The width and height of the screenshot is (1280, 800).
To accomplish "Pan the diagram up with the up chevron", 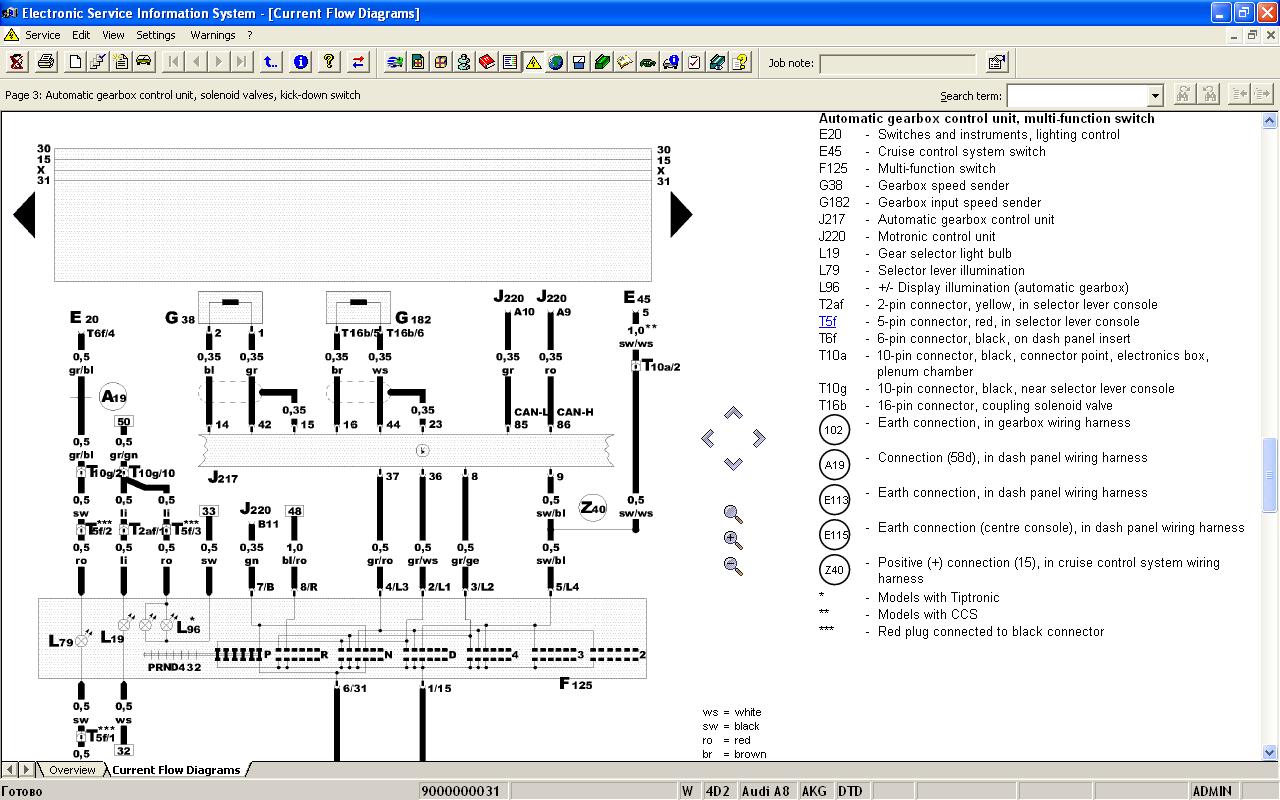I will [733, 413].
